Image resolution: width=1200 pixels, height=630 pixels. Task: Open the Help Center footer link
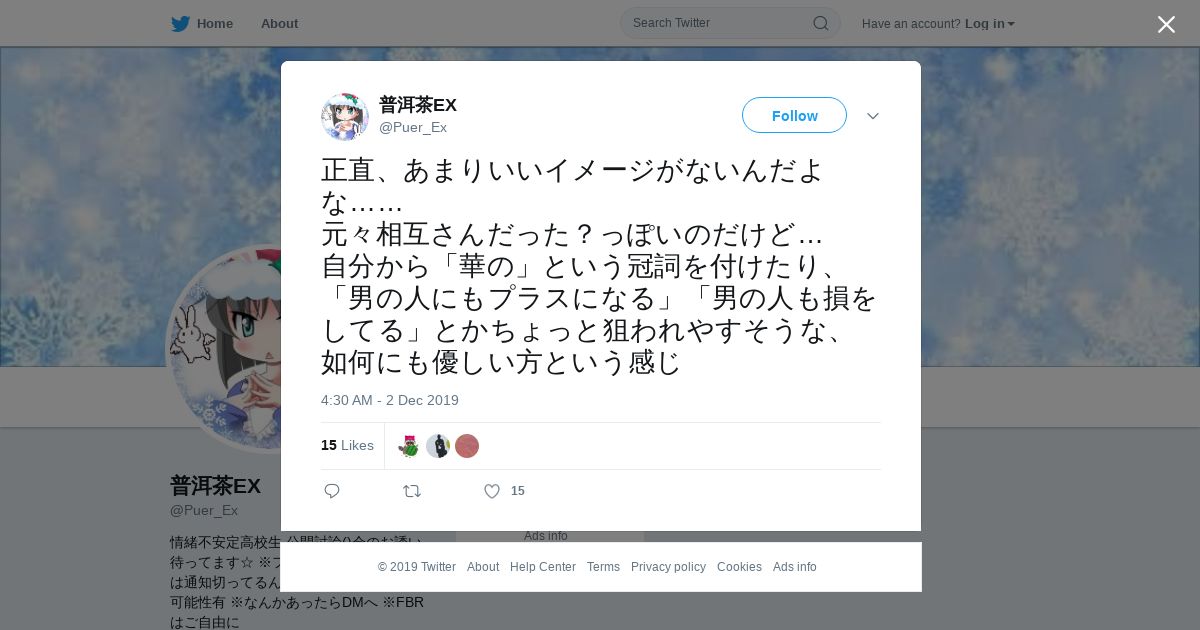pos(543,567)
